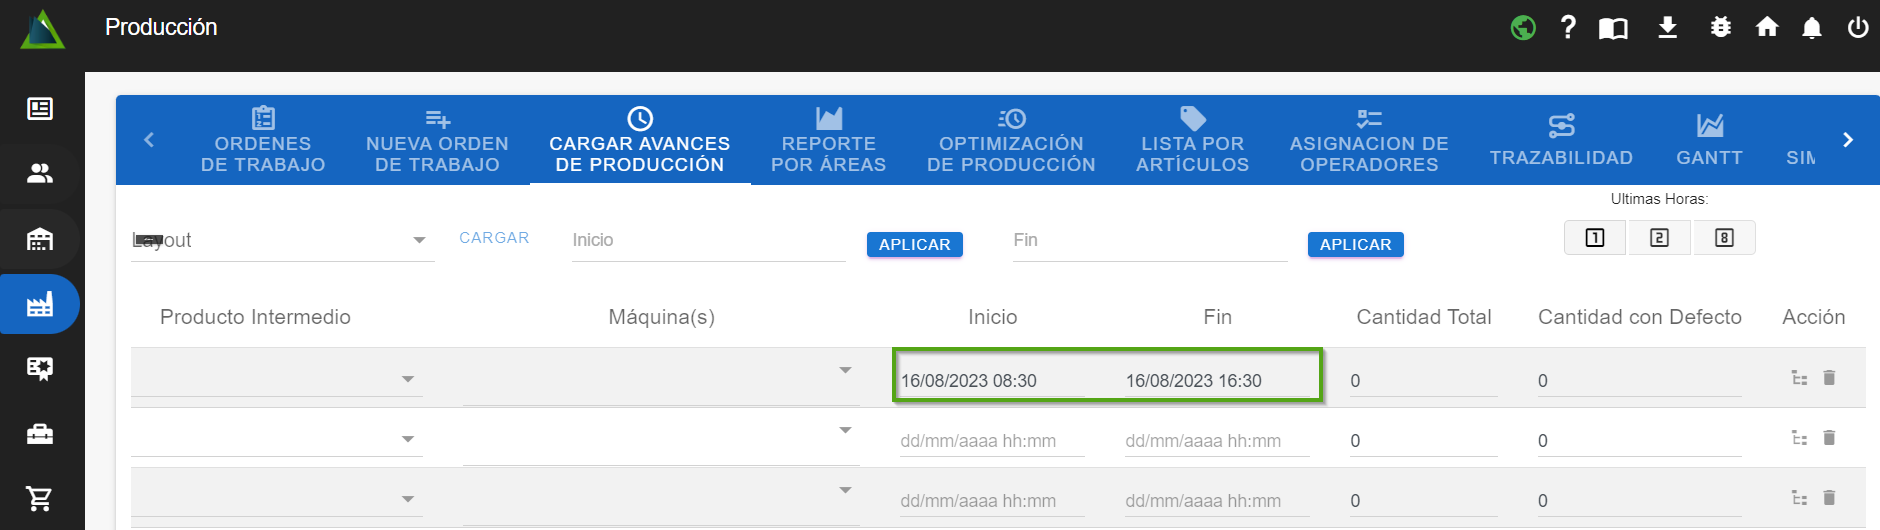Screen dimensions: 1880x530
Task: Switch to Reporte por Áreas tab
Action: pyautogui.click(x=828, y=141)
